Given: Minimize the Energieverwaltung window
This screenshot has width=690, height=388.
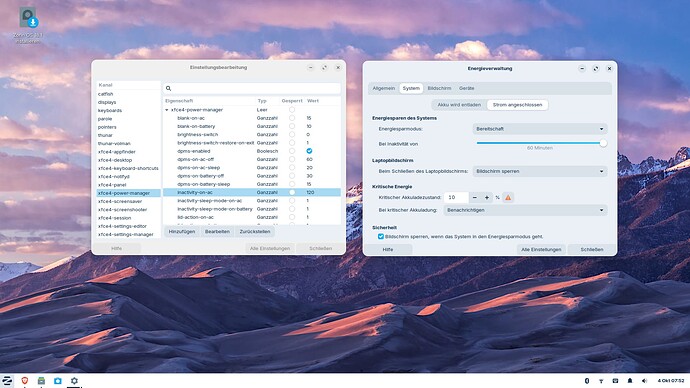Looking at the screenshot, I should [x=582, y=69].
